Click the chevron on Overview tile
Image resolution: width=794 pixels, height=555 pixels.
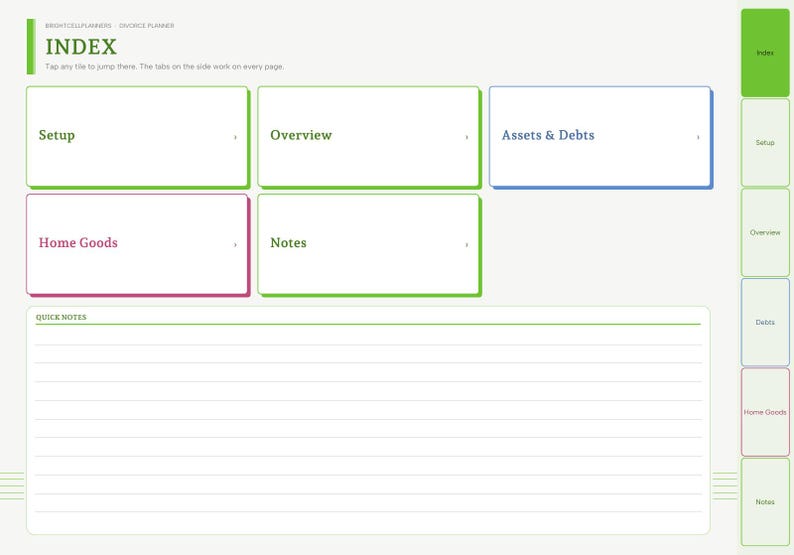tap(466, 137)
